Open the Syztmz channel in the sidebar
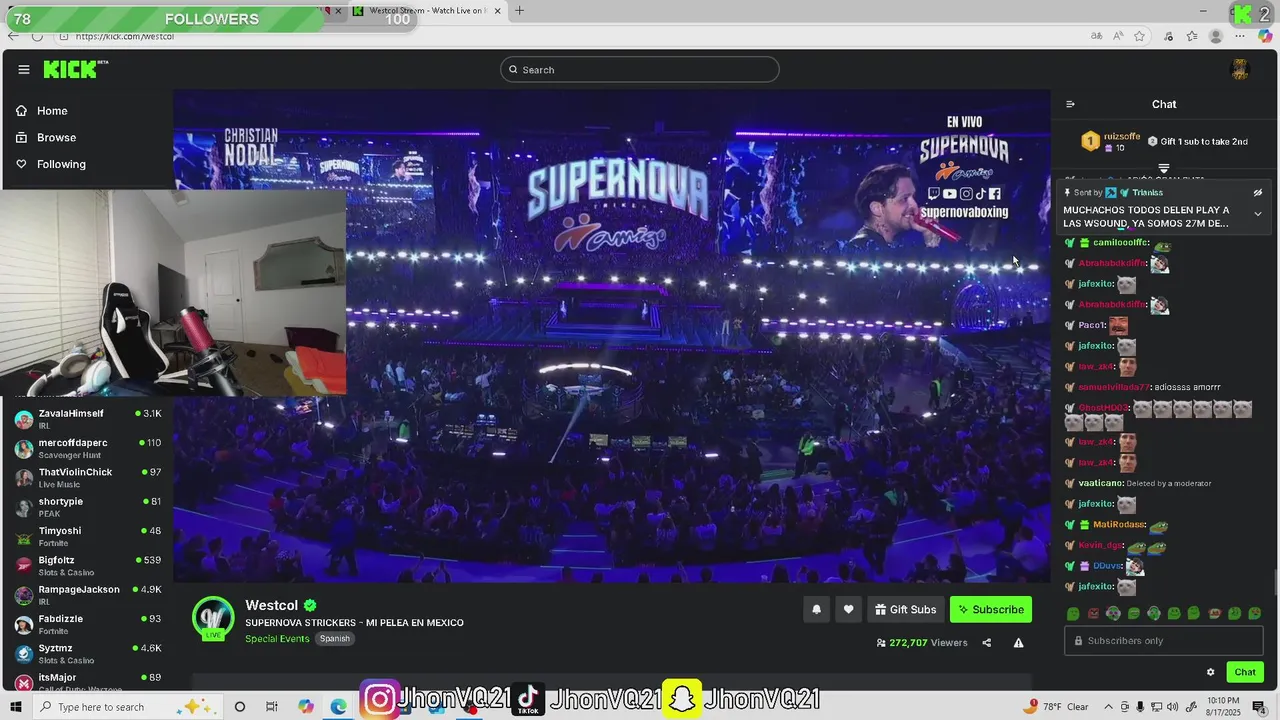The height and width of the screenshot is (720, 1280). click(88, 654)
